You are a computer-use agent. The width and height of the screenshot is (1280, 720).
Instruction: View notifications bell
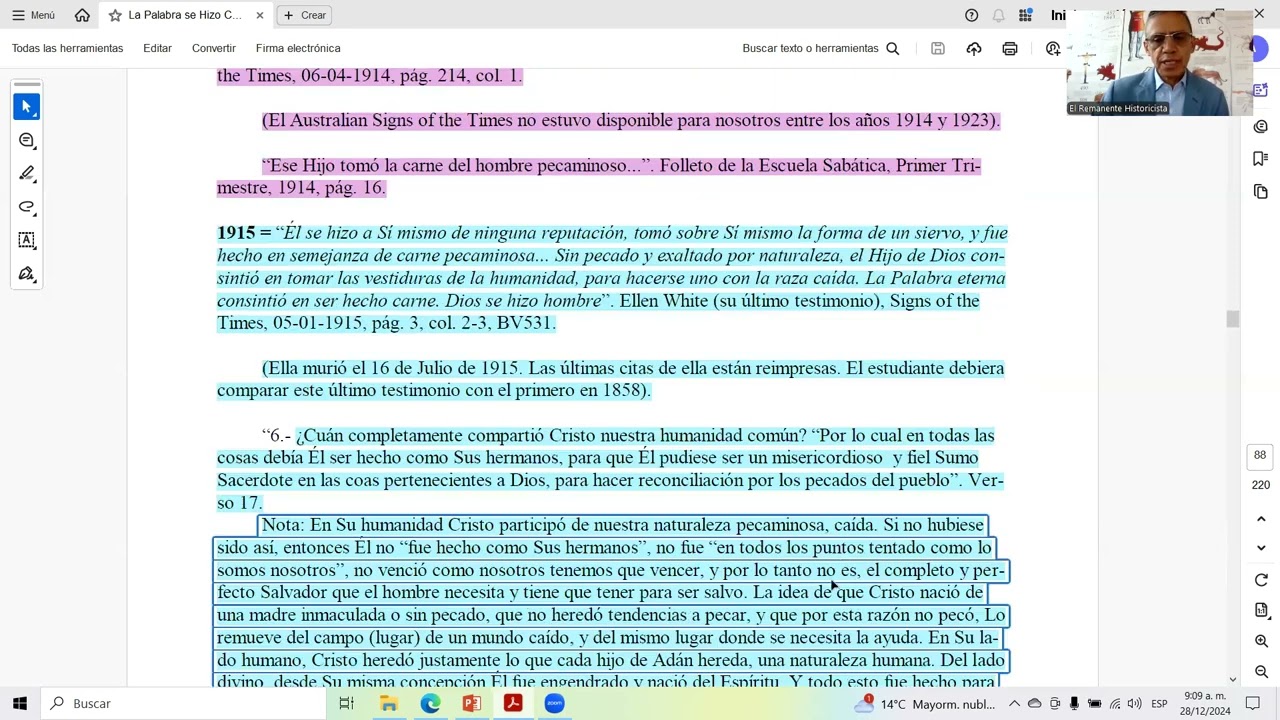pos(998,15)
